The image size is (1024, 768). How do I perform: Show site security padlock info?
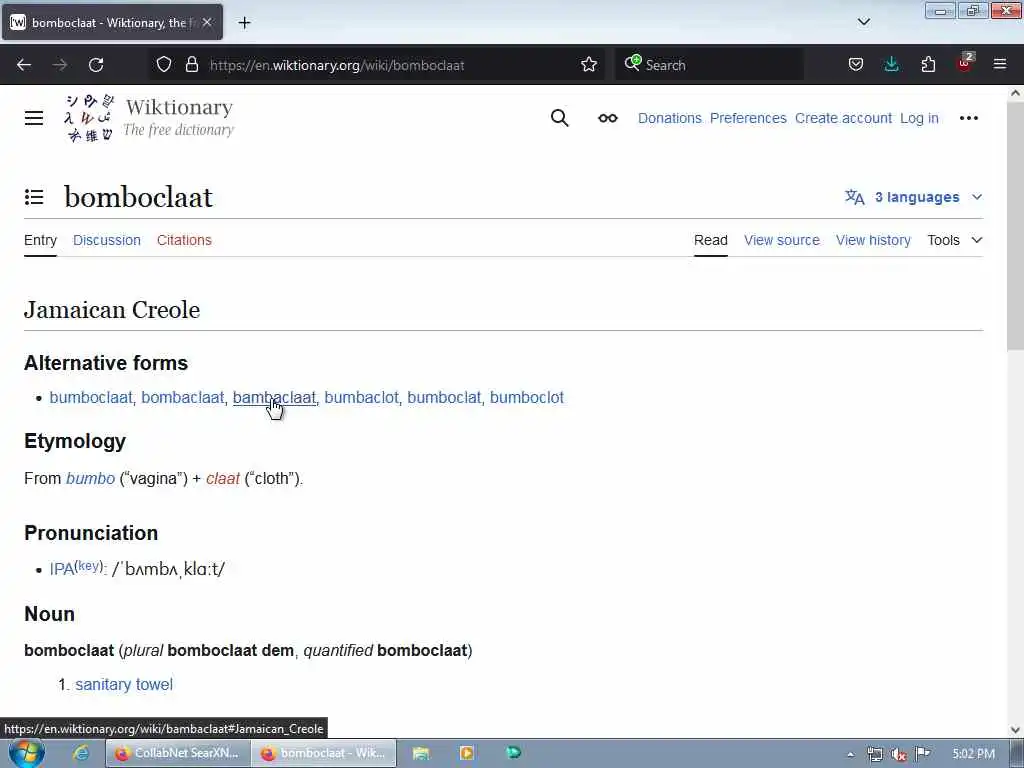click(x=191, y=65)
